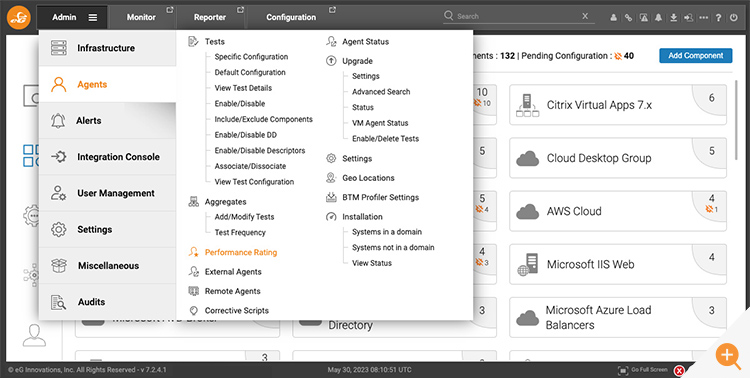This screenshot has height=378, width=750.
Task: Click the orange zoom magnifier icon
Action: coord(728,356)
